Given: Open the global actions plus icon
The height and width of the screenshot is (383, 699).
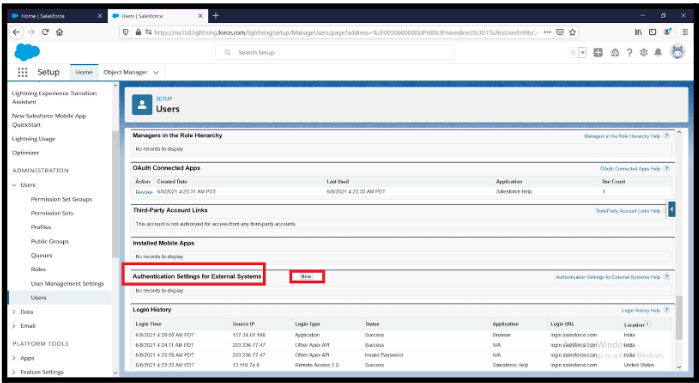Looking at the screenshot, I should point(598,53).
